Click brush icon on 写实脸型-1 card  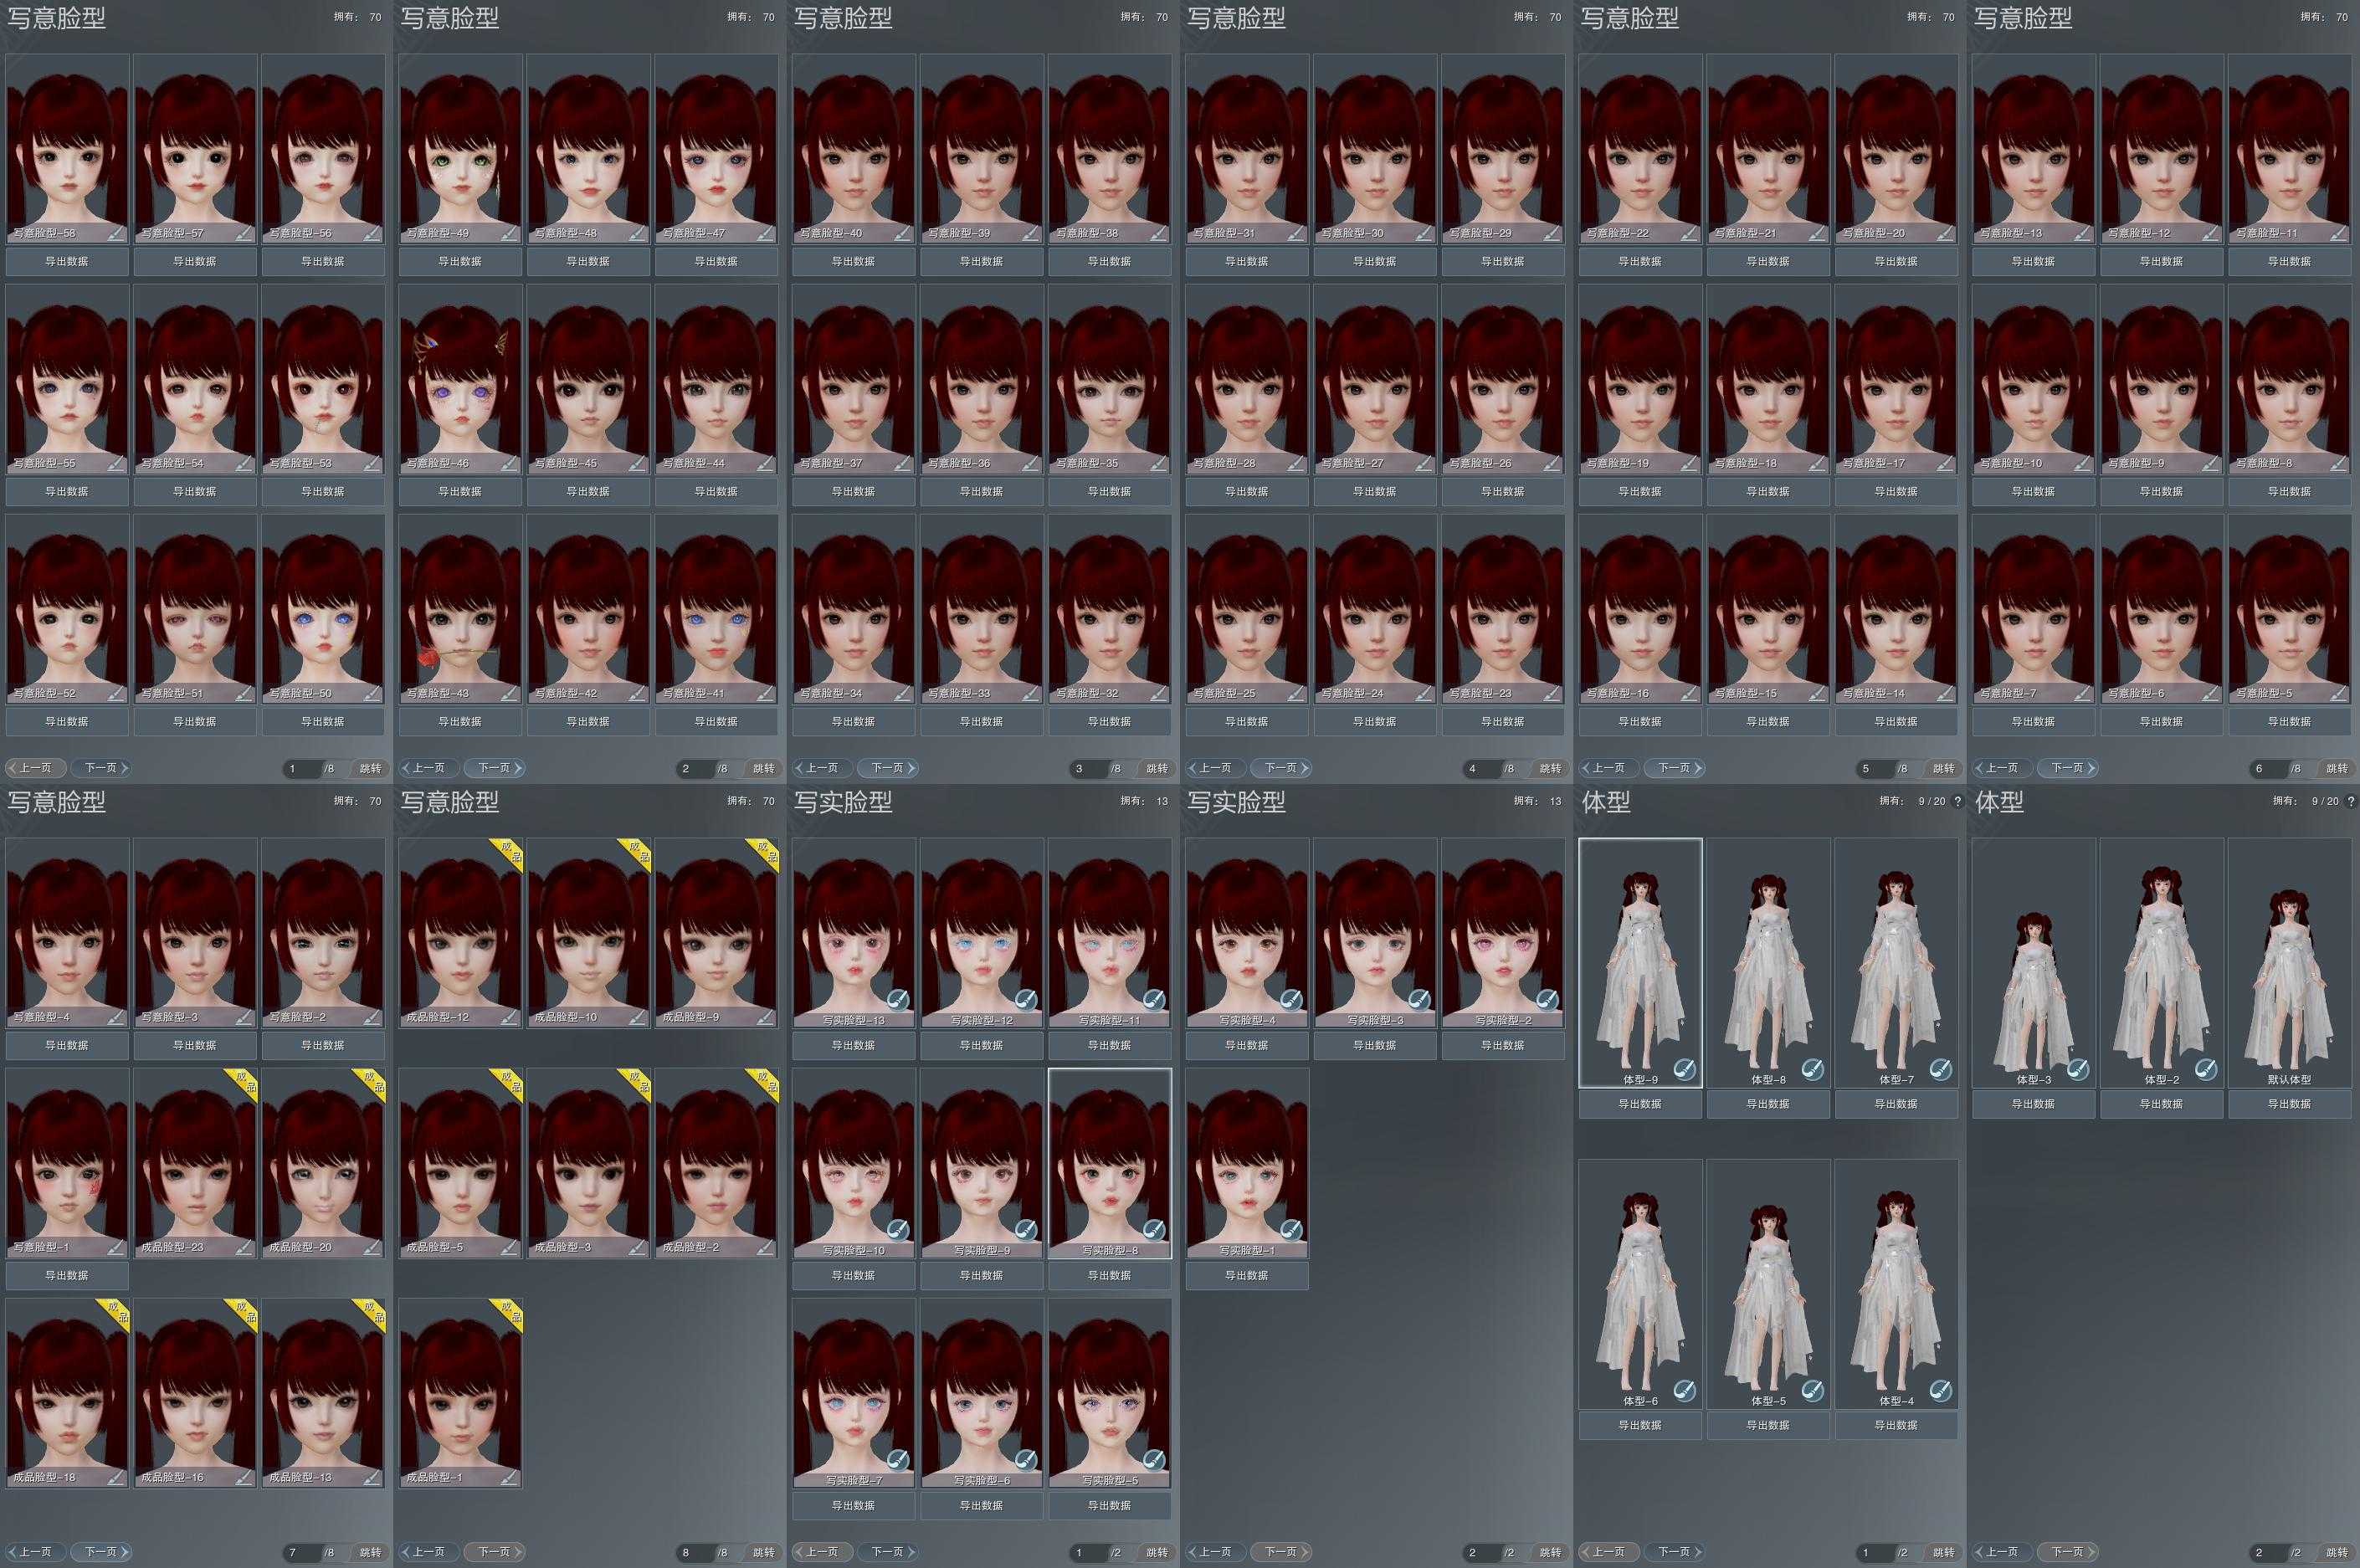point(1291,1229)
